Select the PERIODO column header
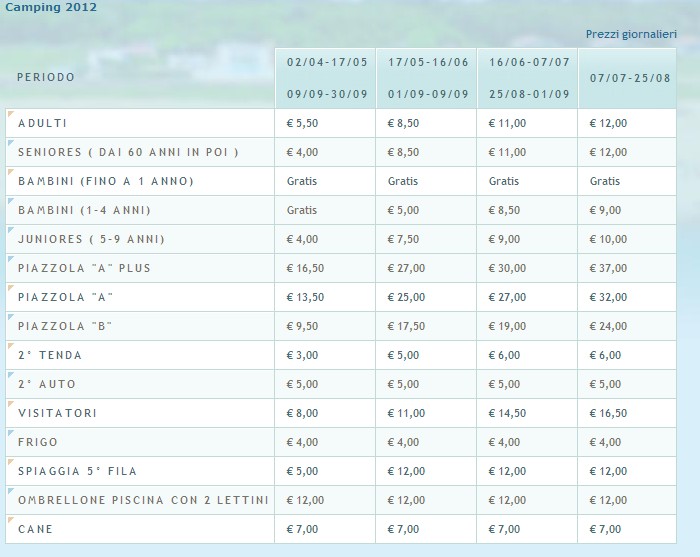The width and height of the screenshot is (700, 557). pyautogui.click(x=46, y=77)
